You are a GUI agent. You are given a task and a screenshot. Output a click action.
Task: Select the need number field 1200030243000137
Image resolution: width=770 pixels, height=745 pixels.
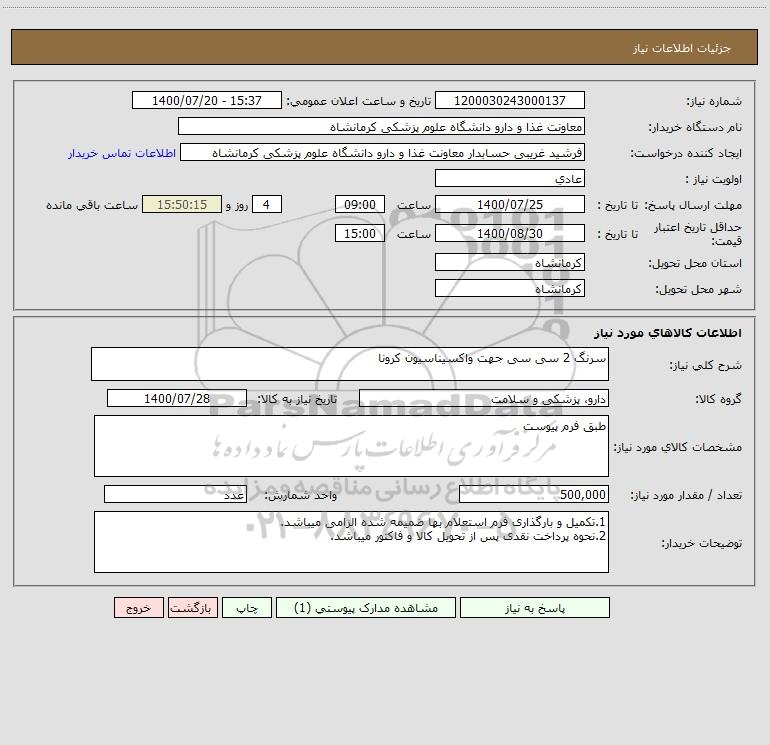point(510,100)
